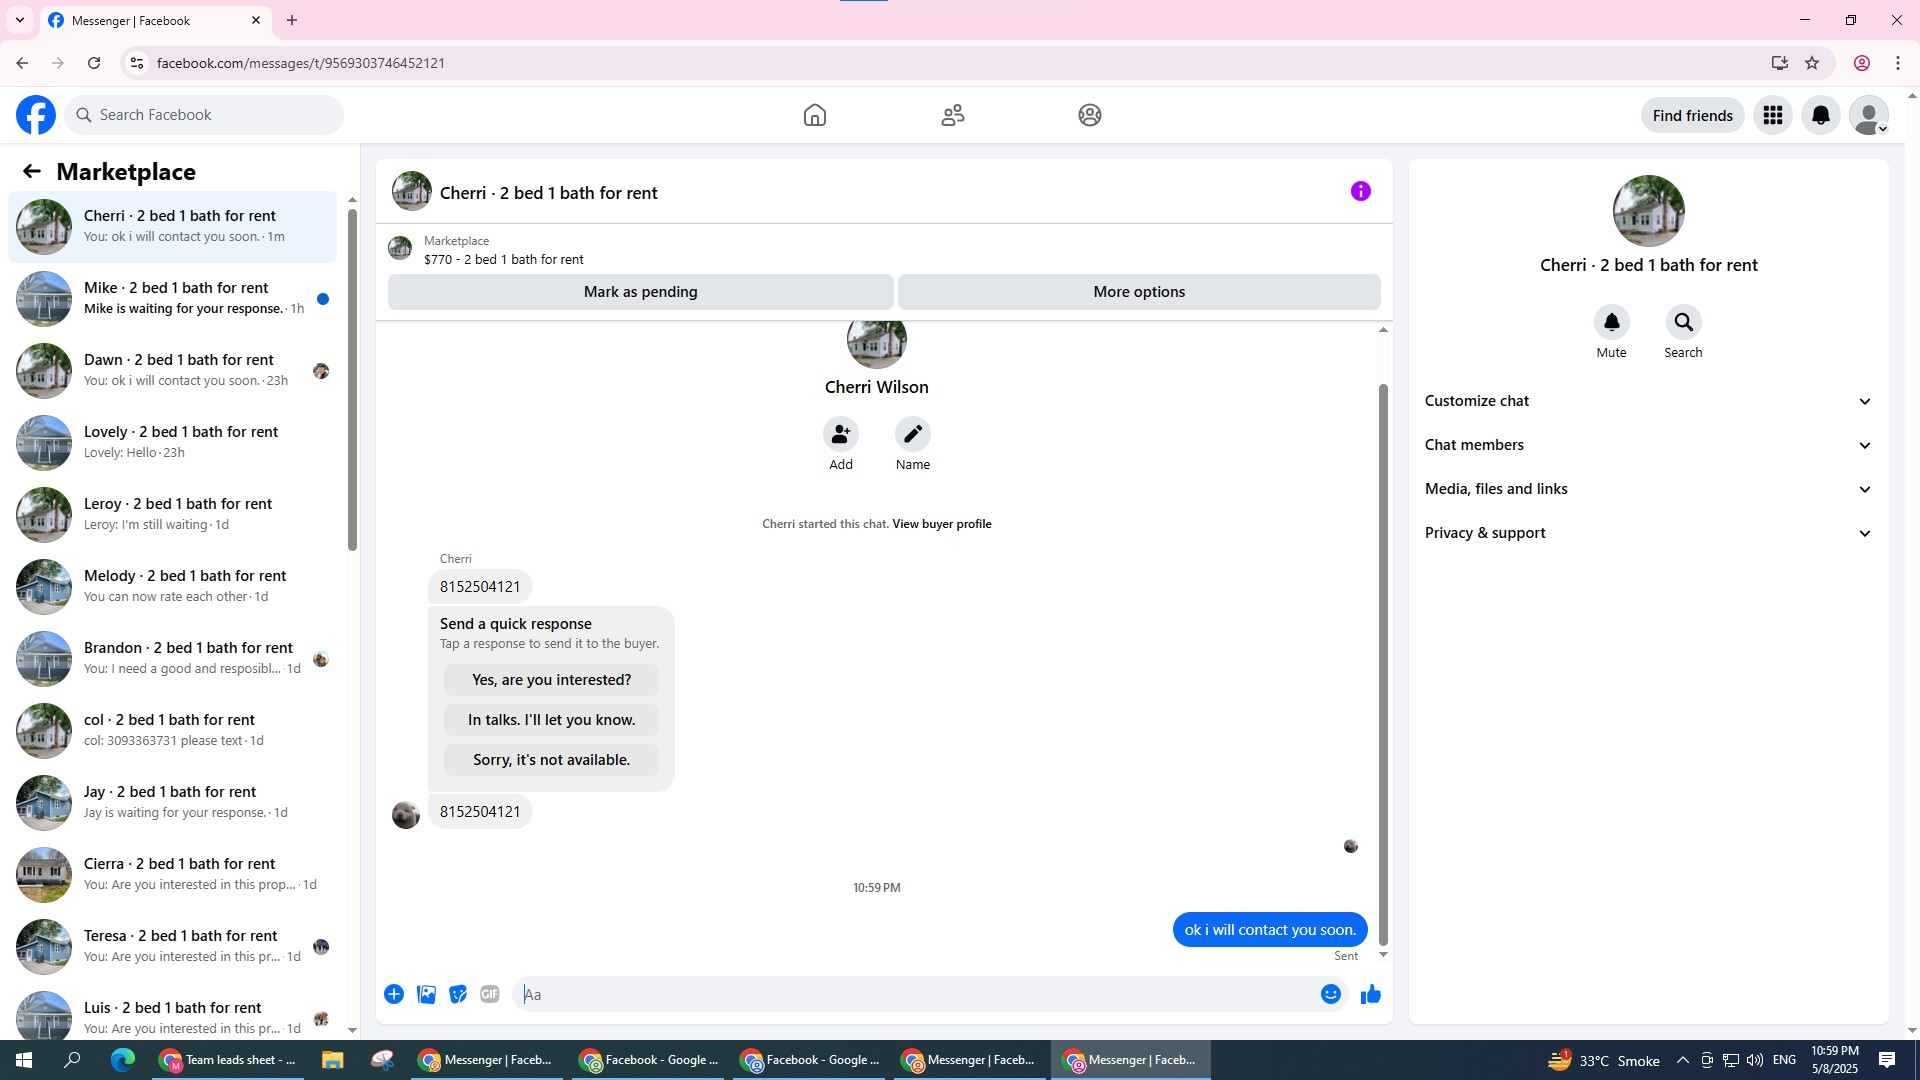Open the account profile avatar menu

tap(1869, 115)
